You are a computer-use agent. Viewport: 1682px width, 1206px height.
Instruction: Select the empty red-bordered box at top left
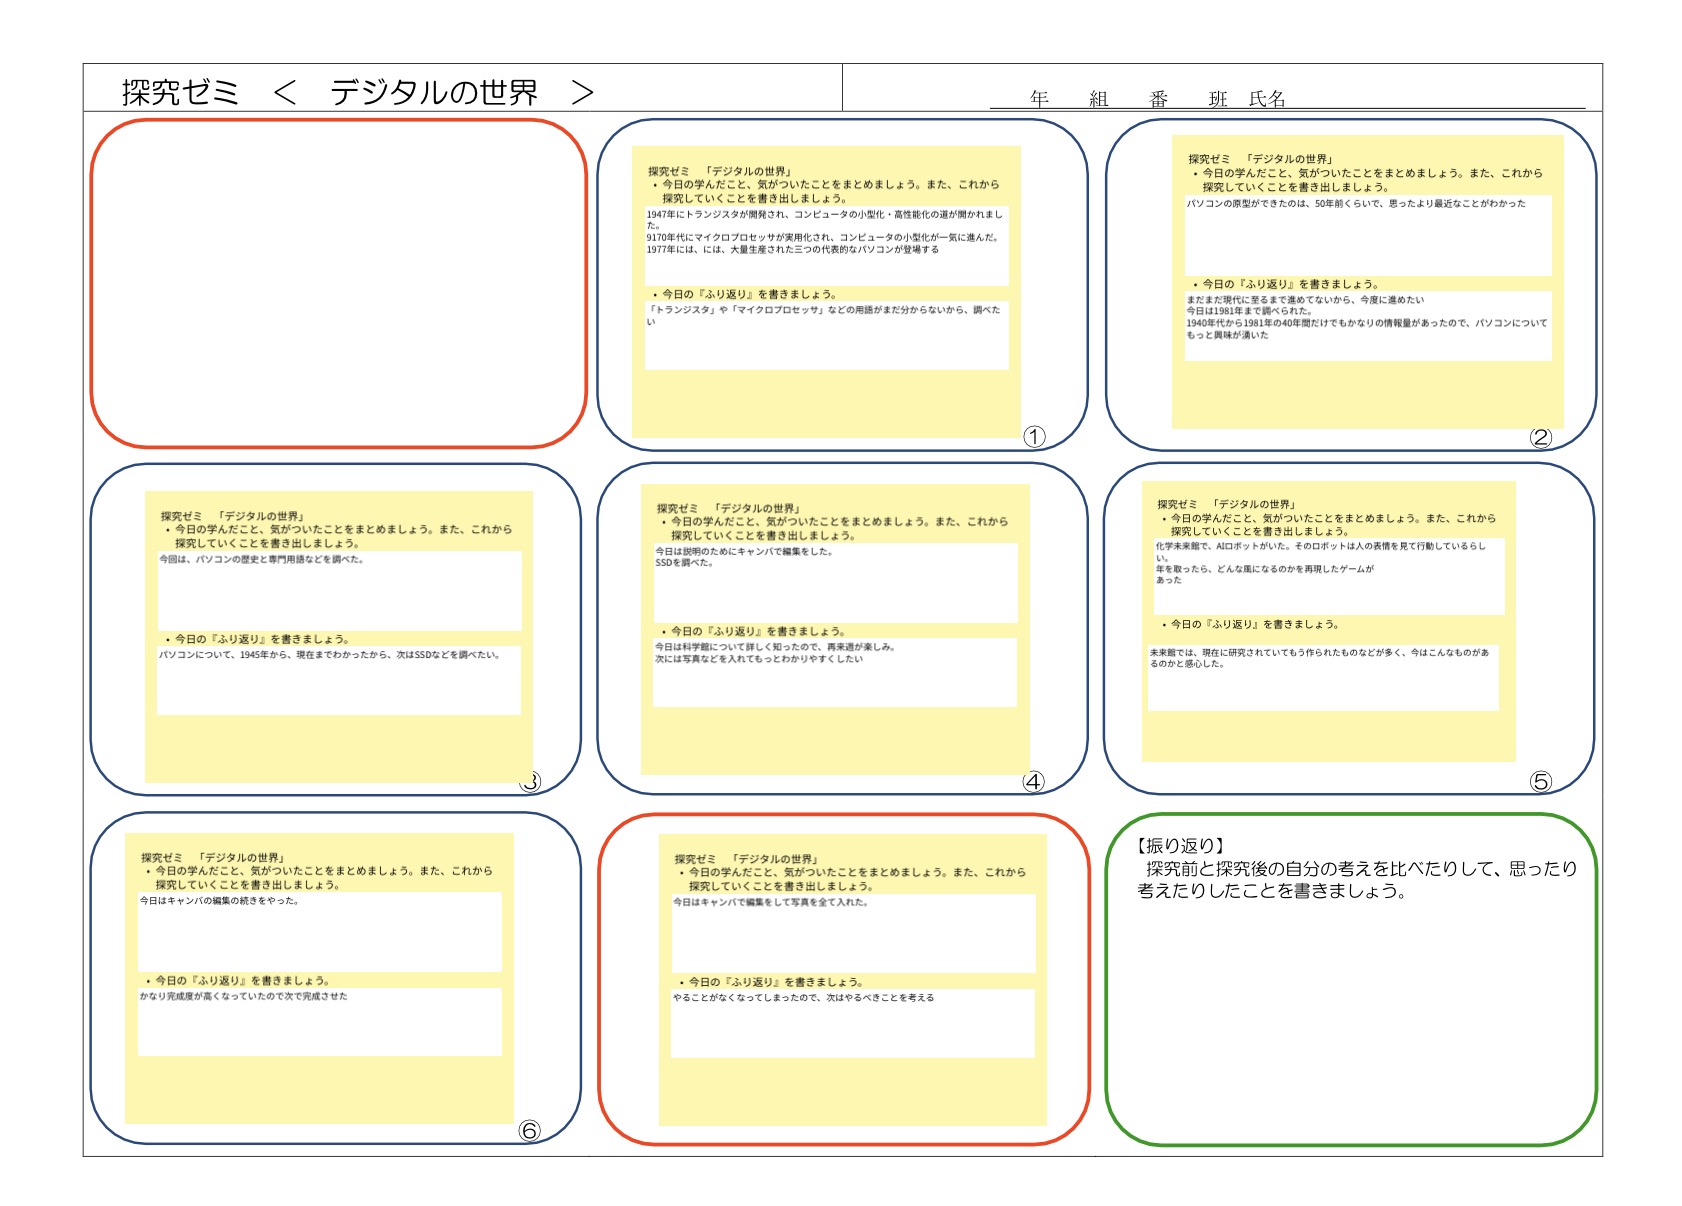(x=338, y=283)
